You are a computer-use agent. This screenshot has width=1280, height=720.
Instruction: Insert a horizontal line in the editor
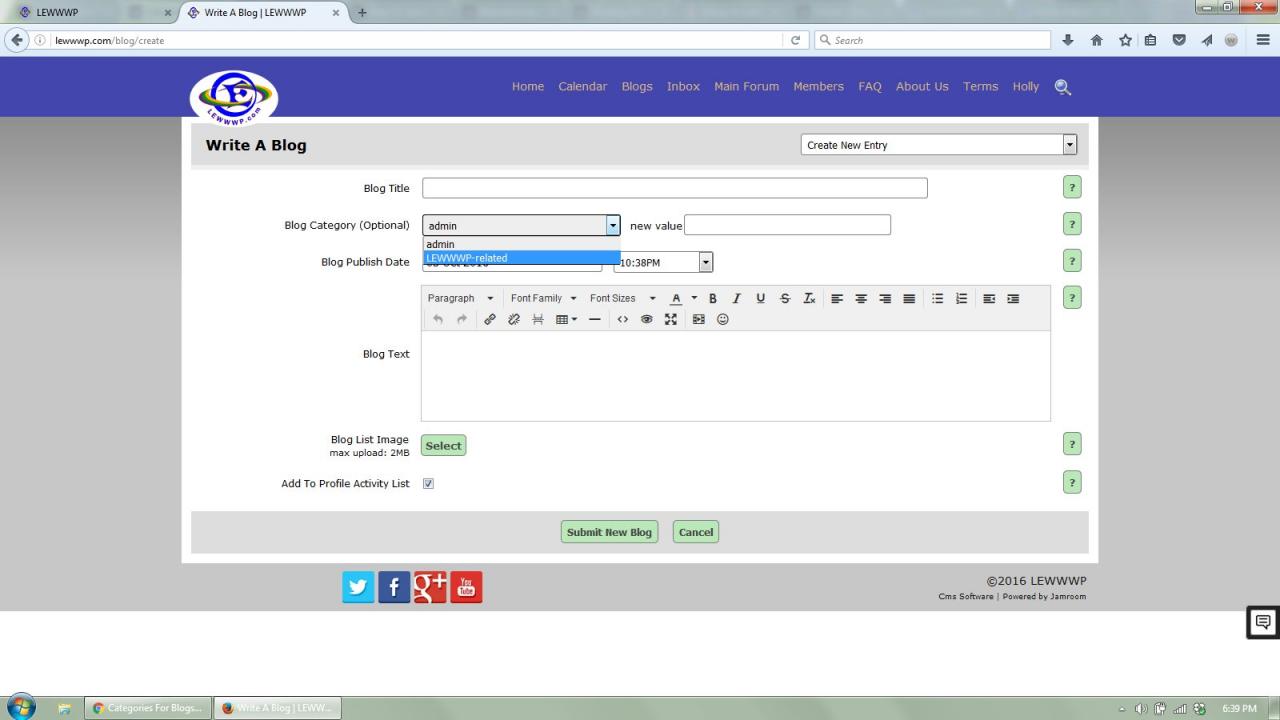[595, 319]
